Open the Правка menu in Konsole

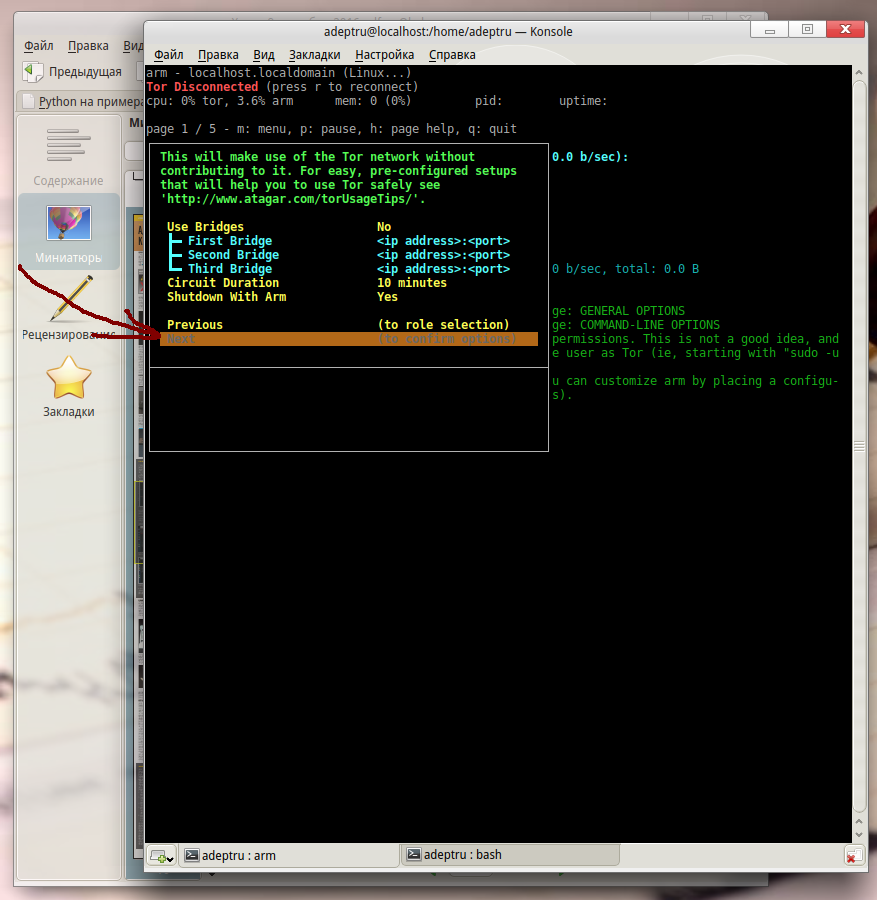(218, 55)
